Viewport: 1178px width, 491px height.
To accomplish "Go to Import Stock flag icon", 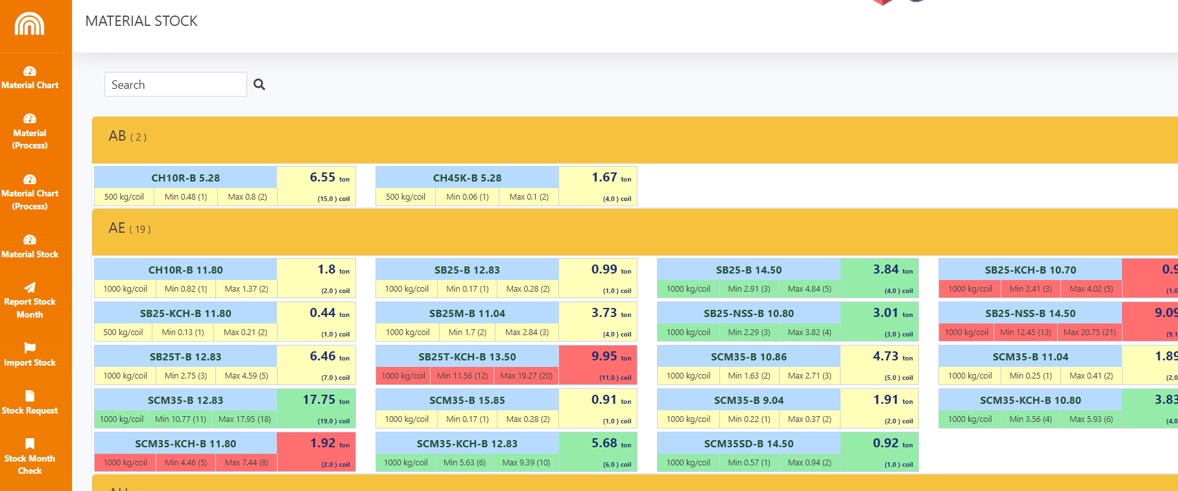I will [30, 348].
